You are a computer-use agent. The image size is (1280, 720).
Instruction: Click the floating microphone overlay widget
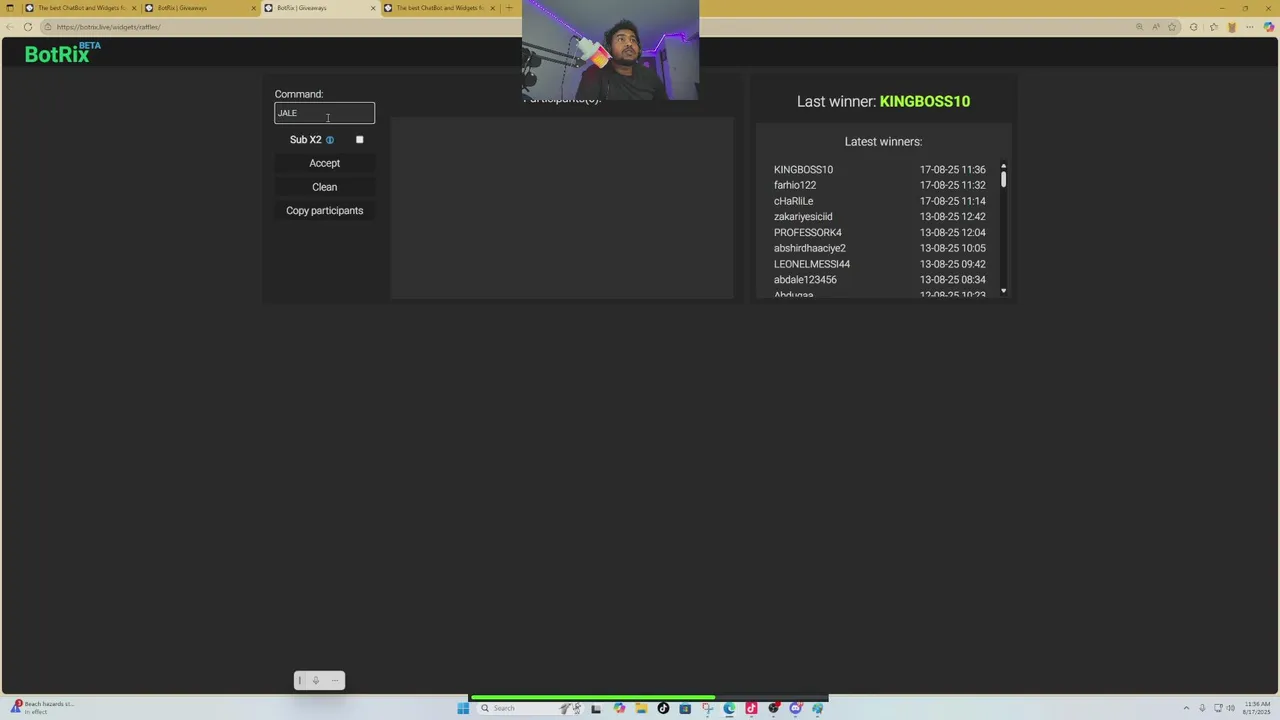[319, 681]
